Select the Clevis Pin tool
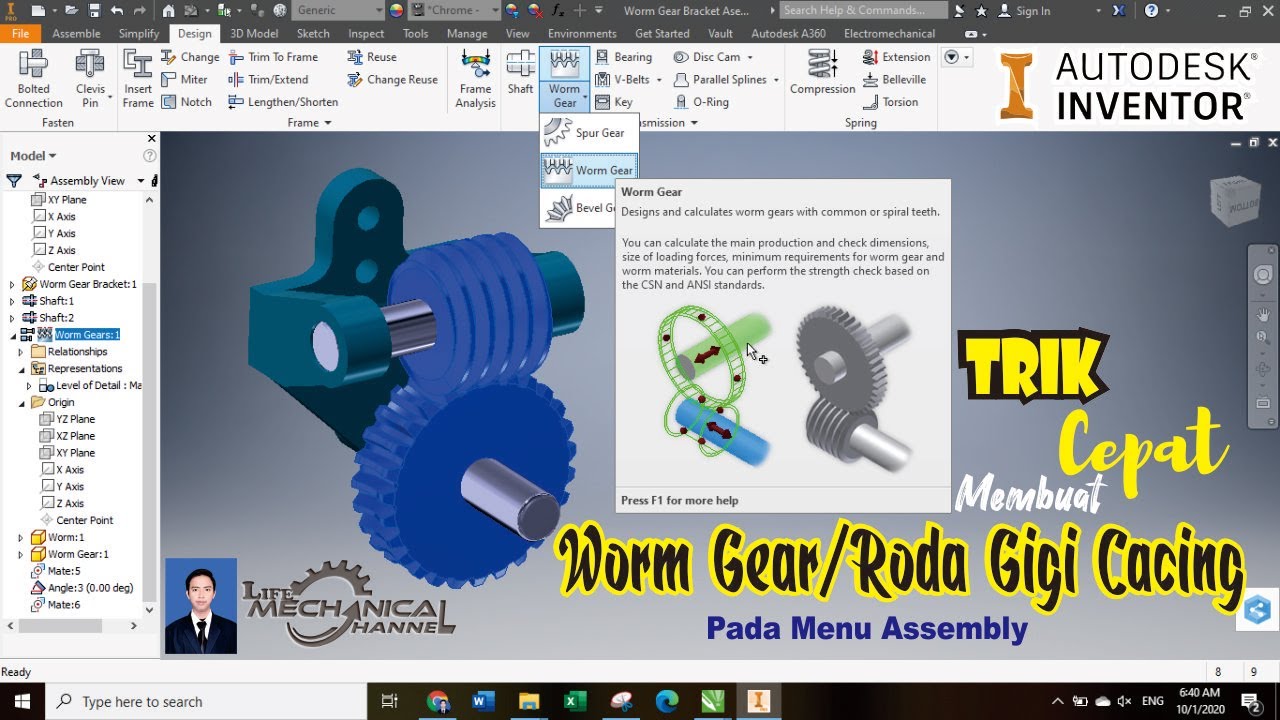Screen dimensions: 1280x720 point(90,79)
